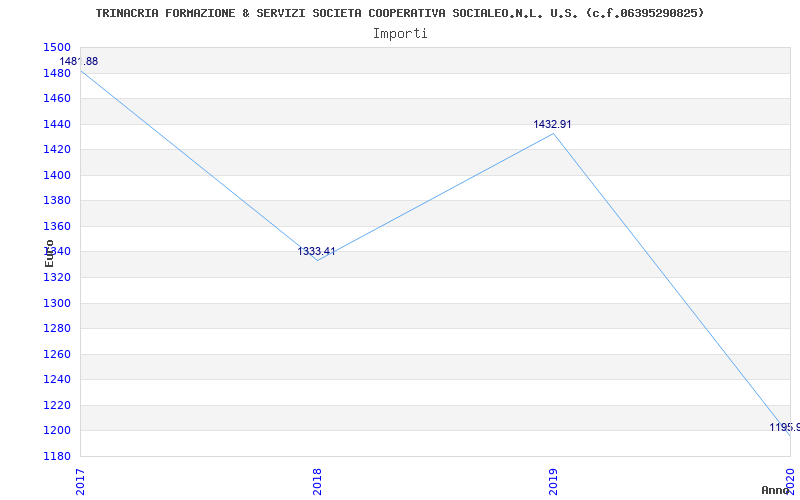Screen dimensions: 800x500
Task: Select the 1400 y-axis tick label
Action: [57, 175]
